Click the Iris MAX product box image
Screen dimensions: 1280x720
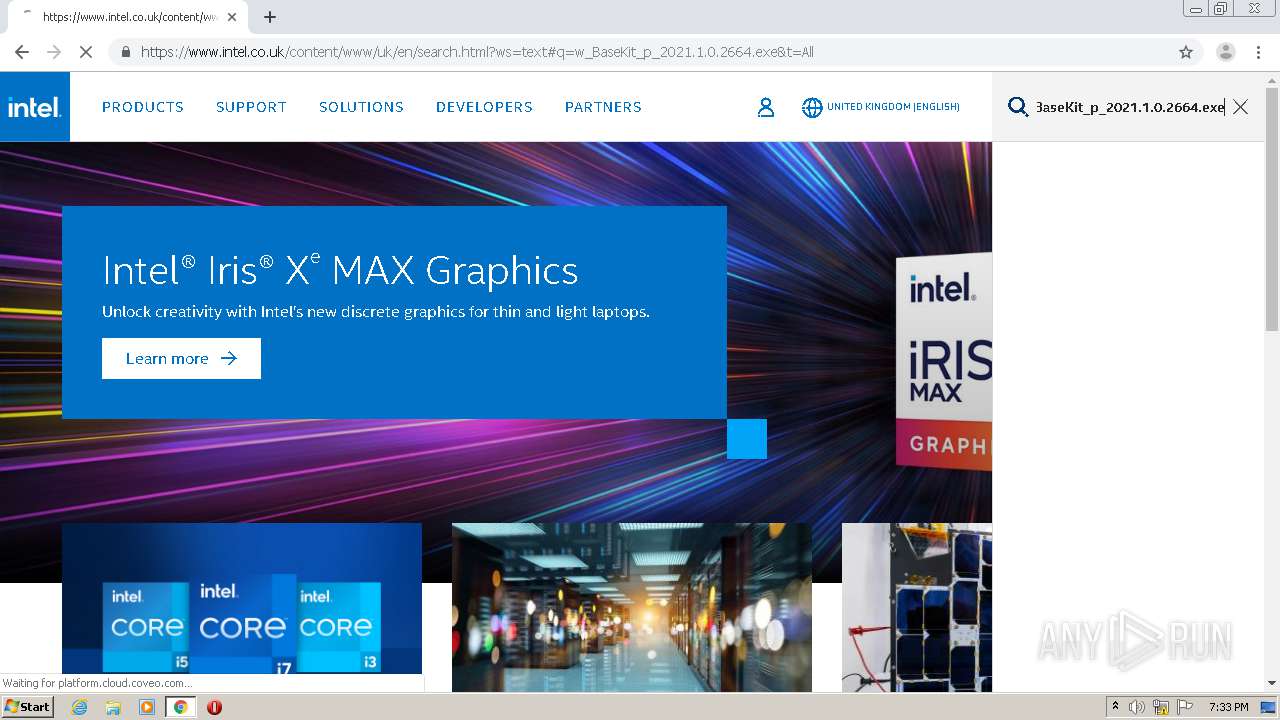point(943,362)
